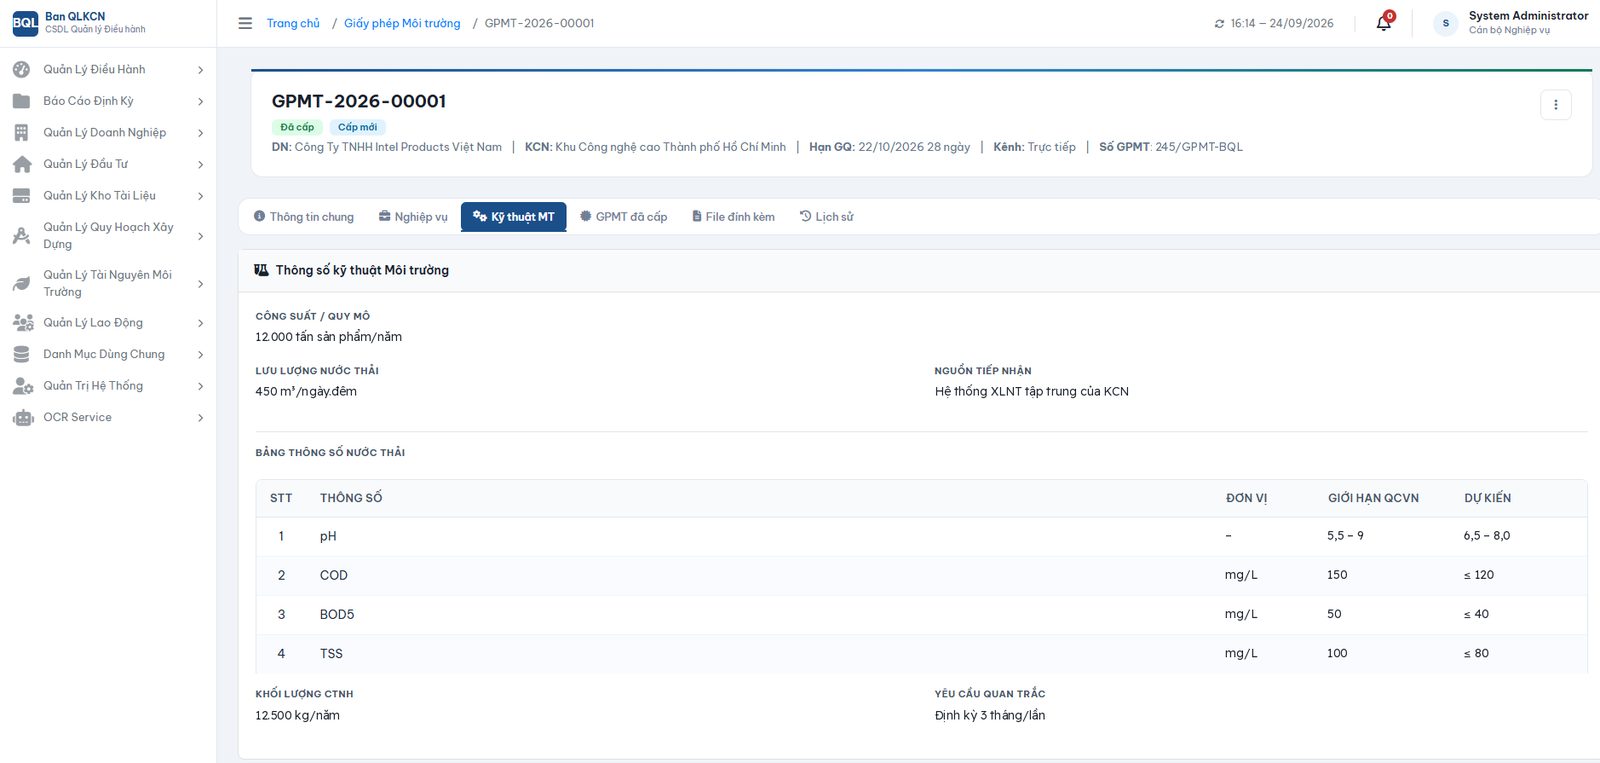
Task: Expand Quản Lý Doanh Nghiệp chevron
Action: coord(201,133)
